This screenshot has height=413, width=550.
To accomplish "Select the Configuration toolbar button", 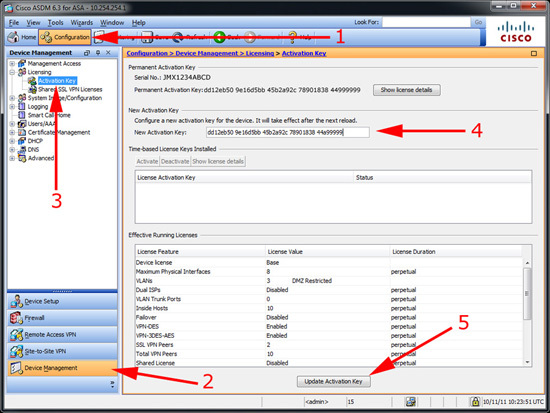I will point(65,37).
